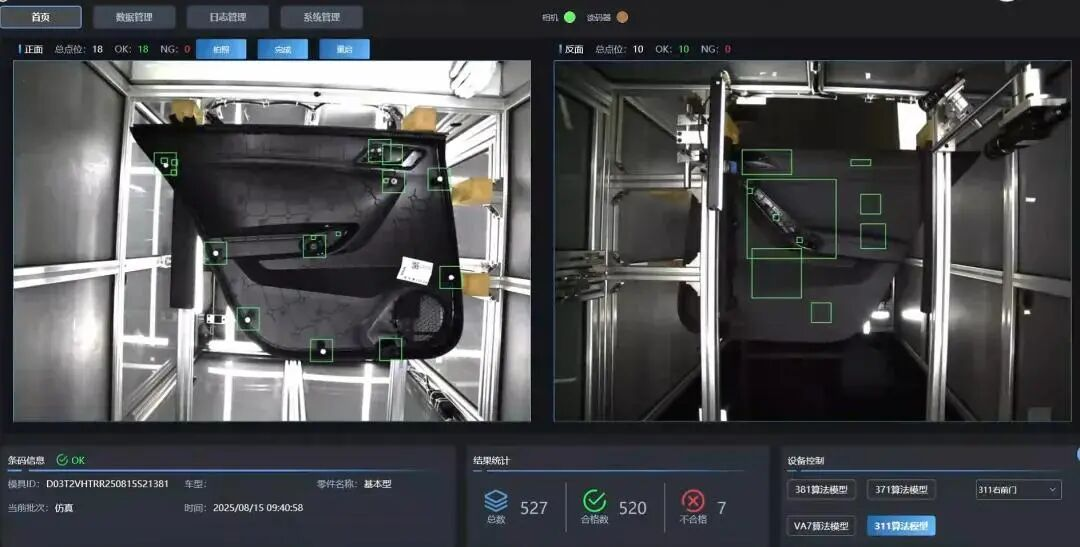Click the blue 拍照 capture button

[221, 49]
